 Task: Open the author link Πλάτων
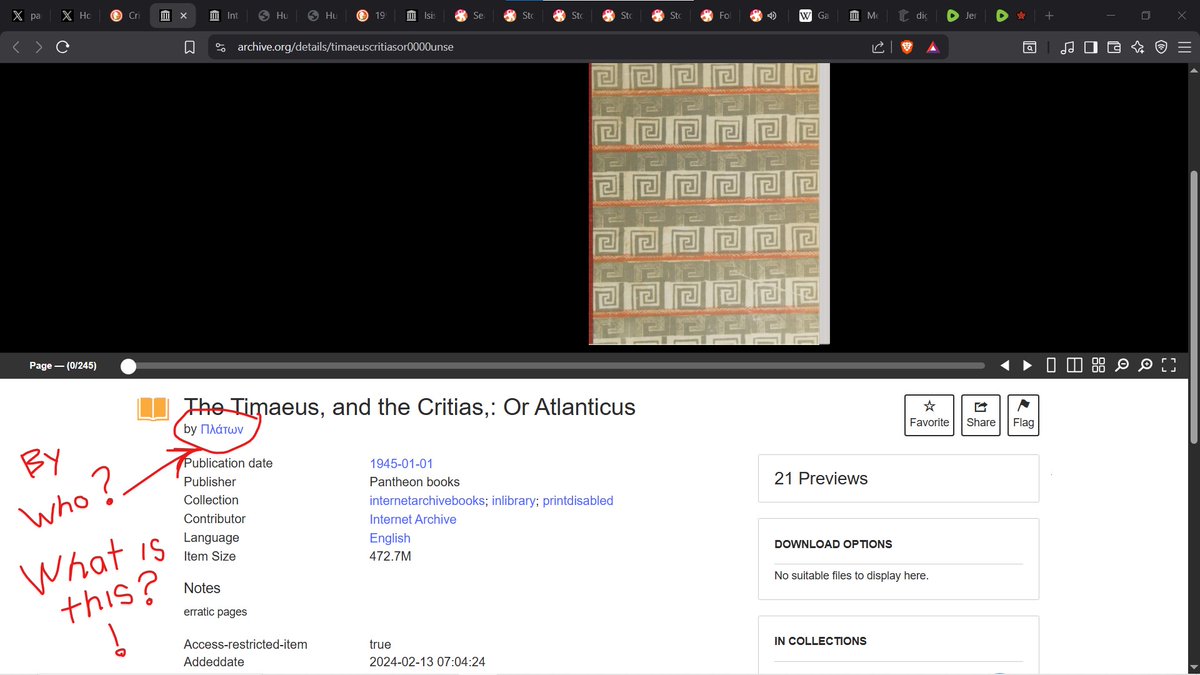coord(222,428)
